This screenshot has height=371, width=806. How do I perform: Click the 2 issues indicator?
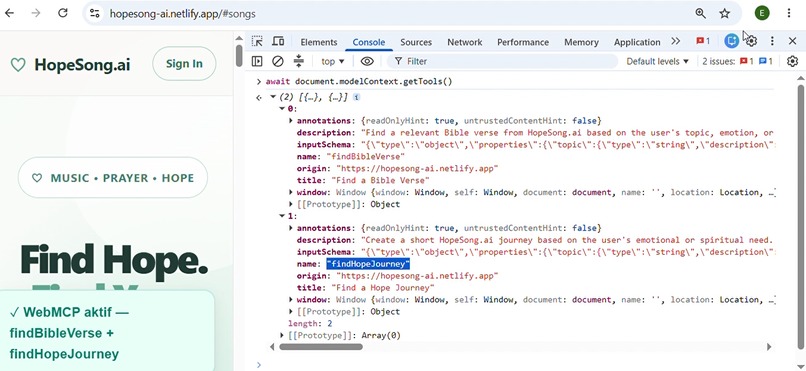tap(737, 61)
